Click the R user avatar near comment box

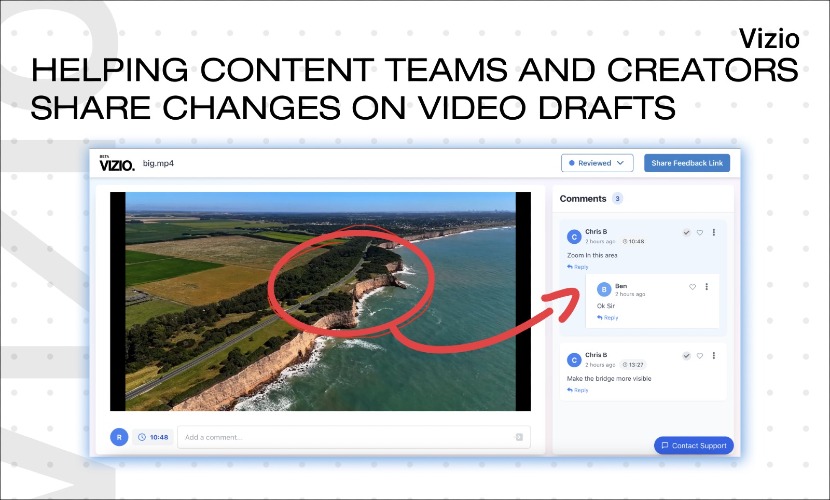pyautogui.click(x=119, y=437)
